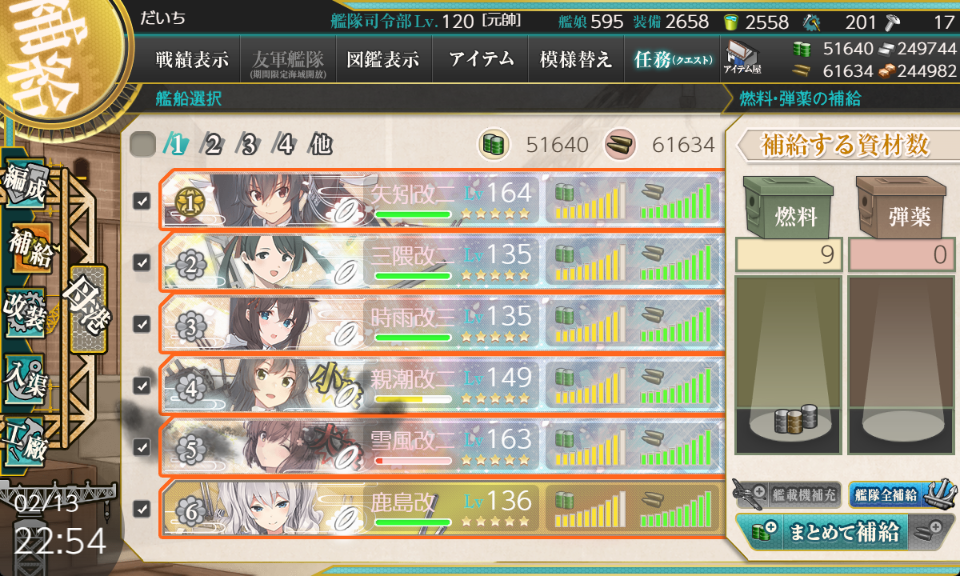
Task: Open the 入渠 (Docking) sidebar icon
Action: (x=26, y=378)
